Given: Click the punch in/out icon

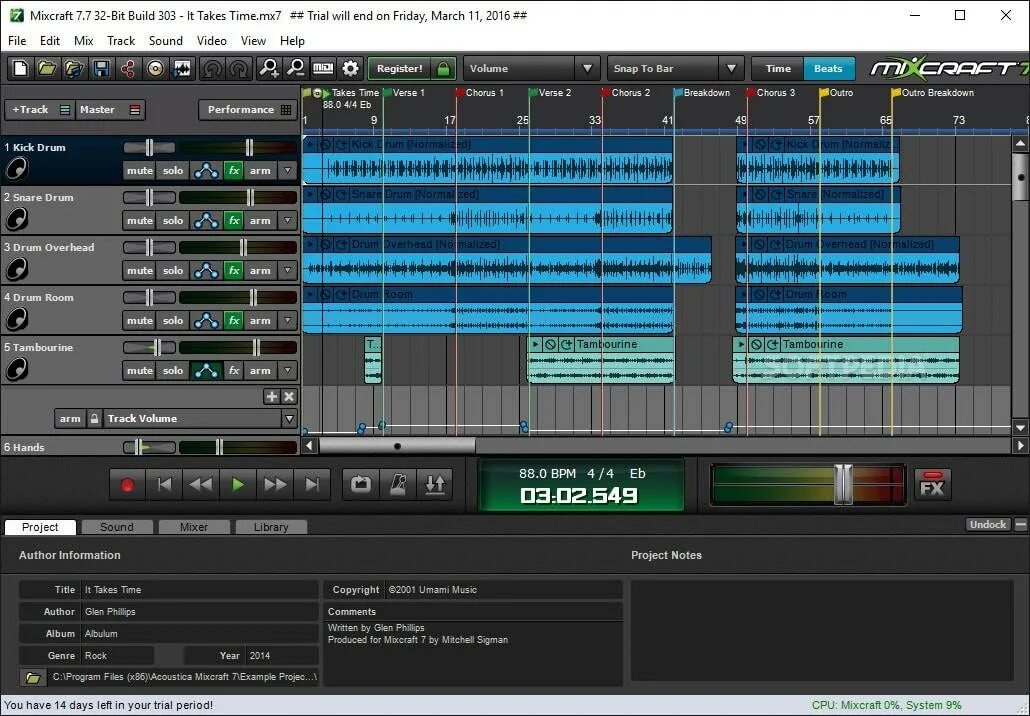Looking at the screenshot, I should [435, 485].
